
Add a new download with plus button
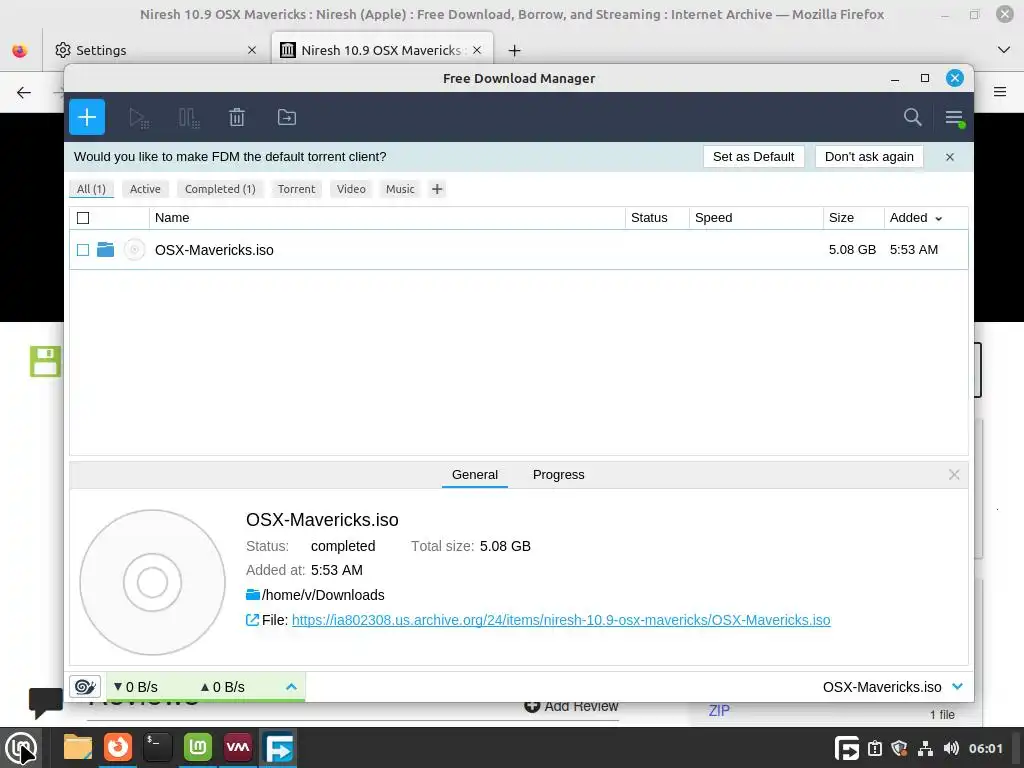[87, 117]
